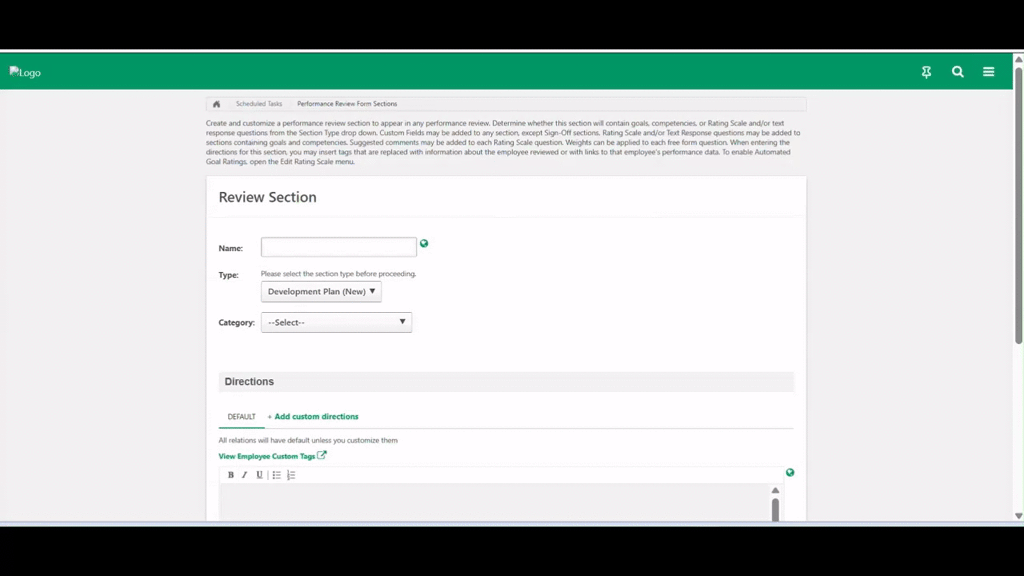1024x576 pixels.
Task: Open the hamburger menu icon
Action: 989,72
